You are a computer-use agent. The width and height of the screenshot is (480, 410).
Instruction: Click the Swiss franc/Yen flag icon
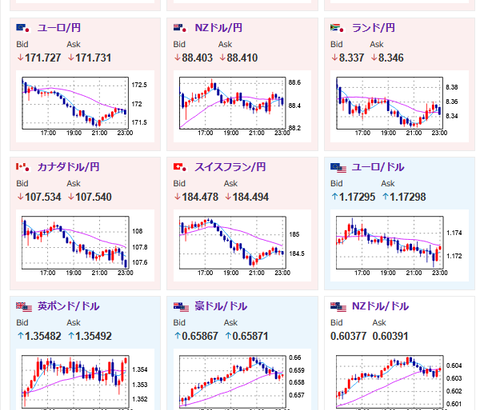click(x=180, y=167)
